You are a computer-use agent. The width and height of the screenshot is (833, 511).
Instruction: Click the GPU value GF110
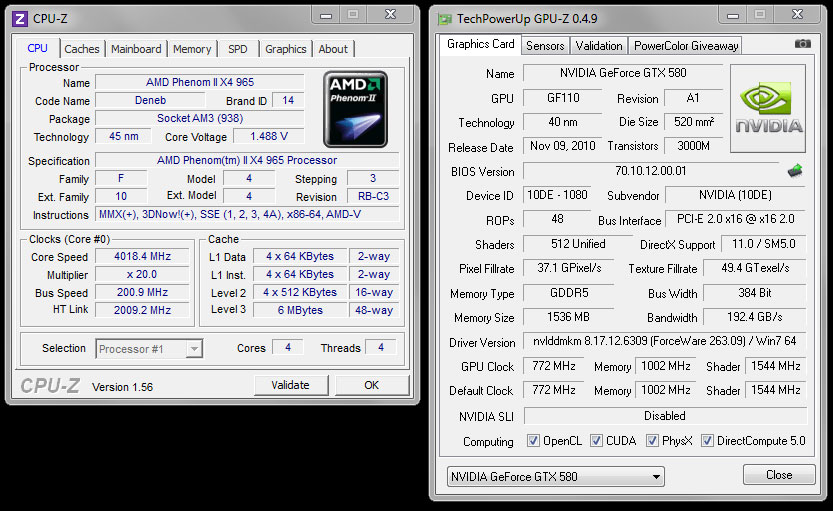(563, 98)
